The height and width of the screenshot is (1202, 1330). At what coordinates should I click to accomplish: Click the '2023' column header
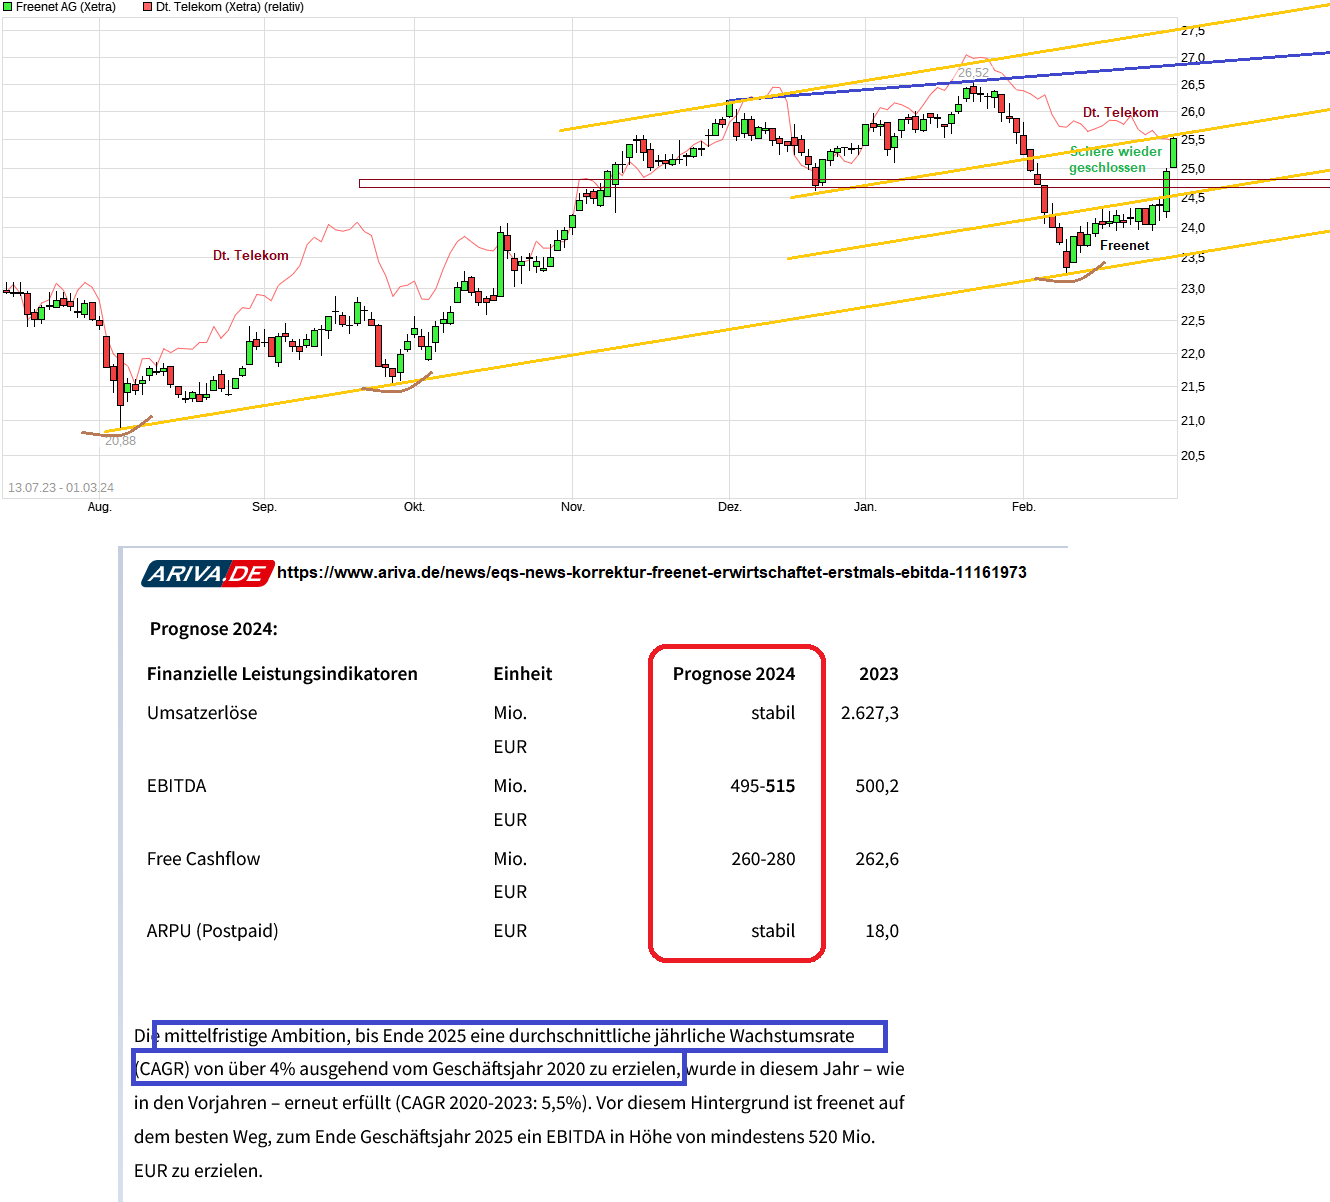coord(879,674)
